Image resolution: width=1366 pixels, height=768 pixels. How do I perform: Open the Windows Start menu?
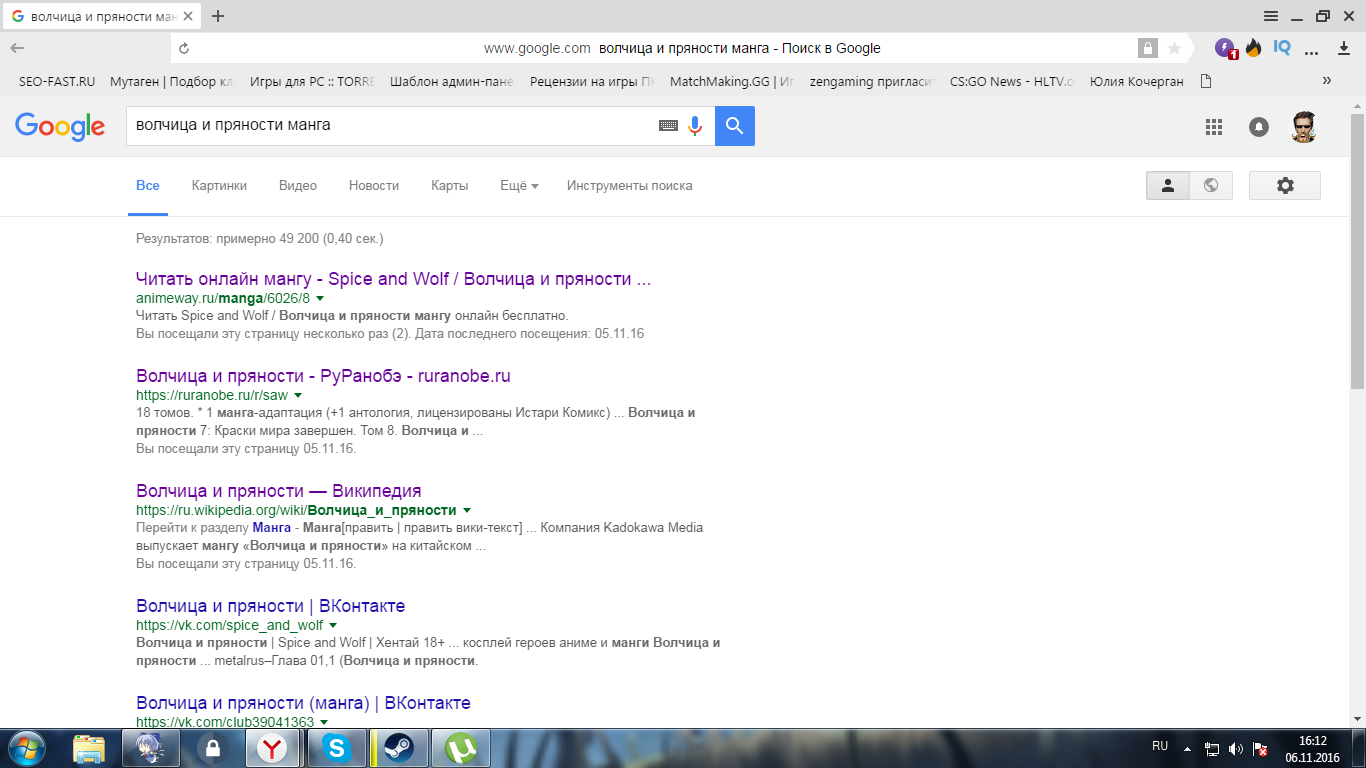click(x=26, y=747)
